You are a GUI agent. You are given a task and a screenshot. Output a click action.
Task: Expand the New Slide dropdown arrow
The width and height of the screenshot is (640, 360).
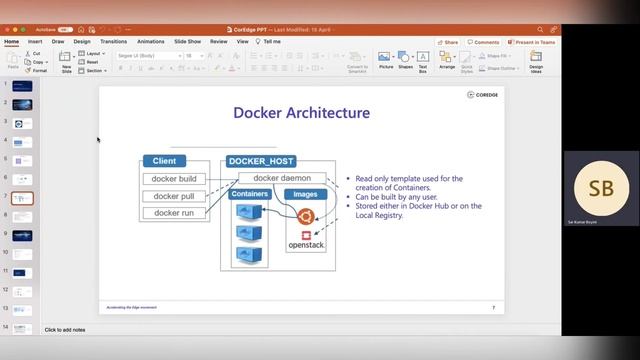pyautogui.click(x=74, y=57)
